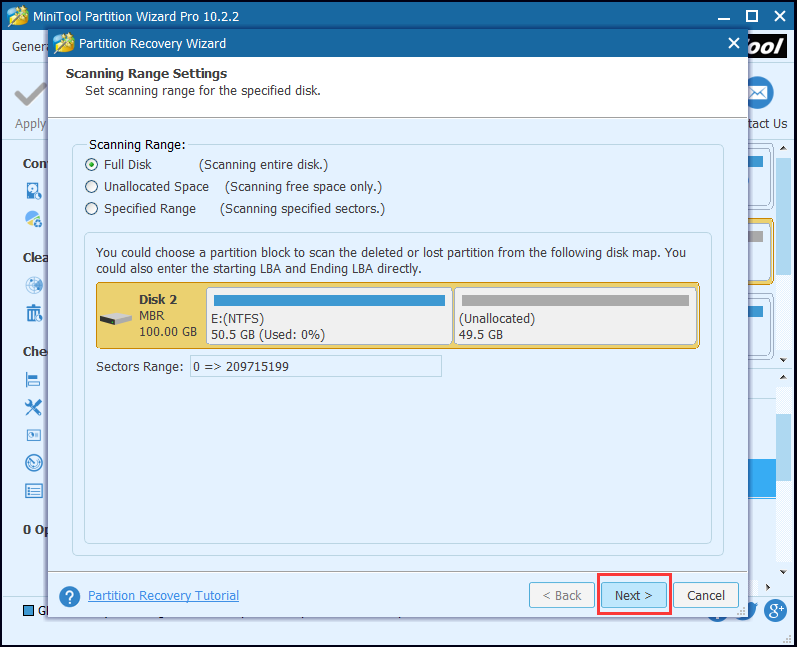Close the Partition Recovery Wizard dialog
797x647 pixels.
(733, 43)
